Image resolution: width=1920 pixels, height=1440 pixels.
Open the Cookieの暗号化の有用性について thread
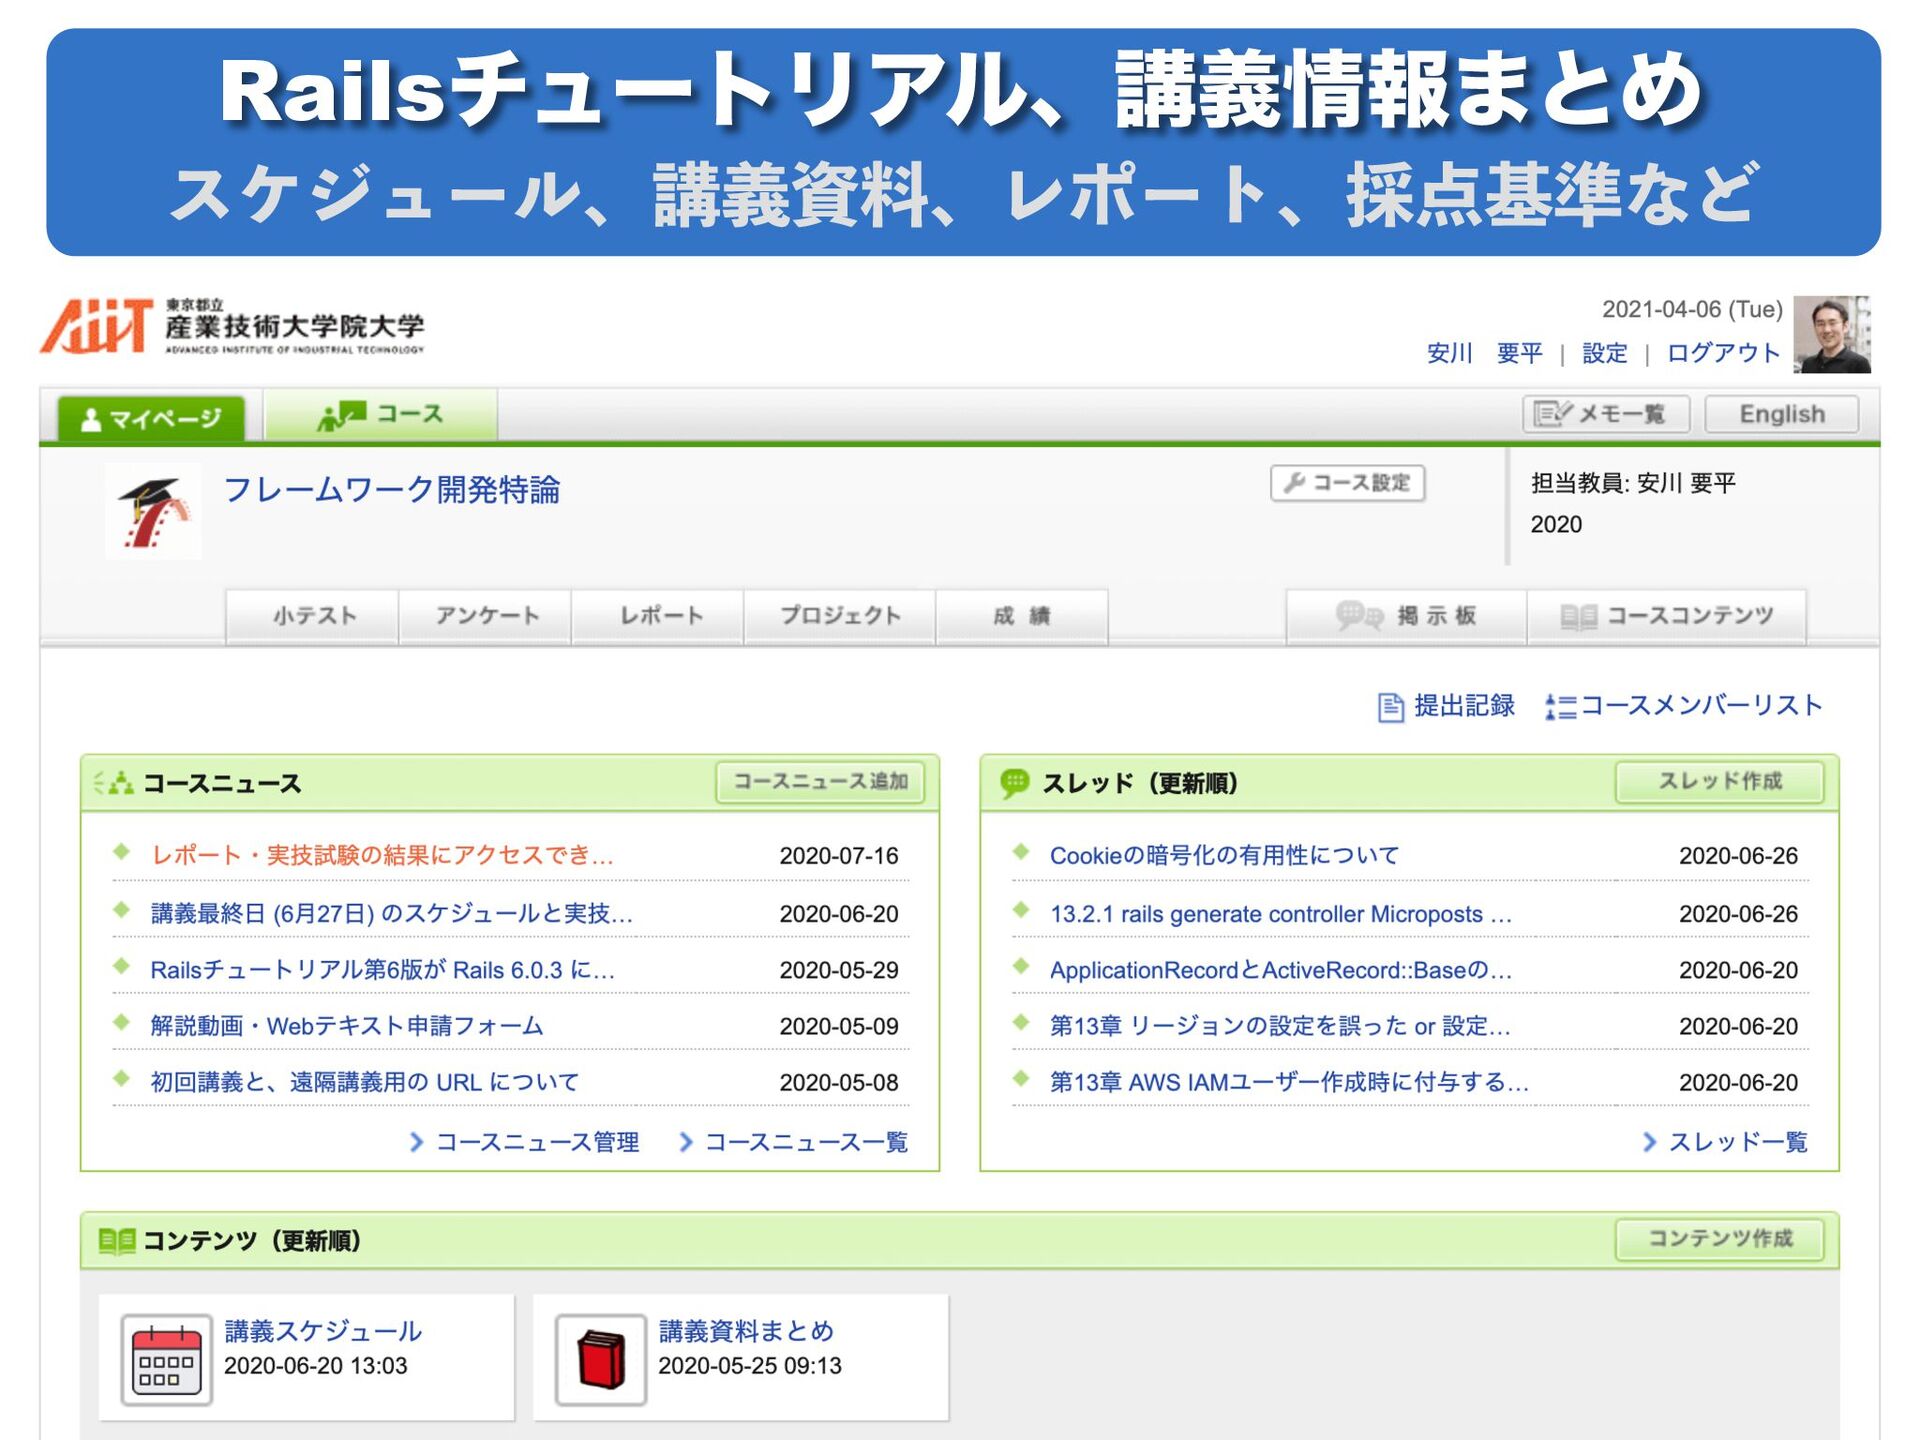pyautogui.click(x=1223, y=856)
